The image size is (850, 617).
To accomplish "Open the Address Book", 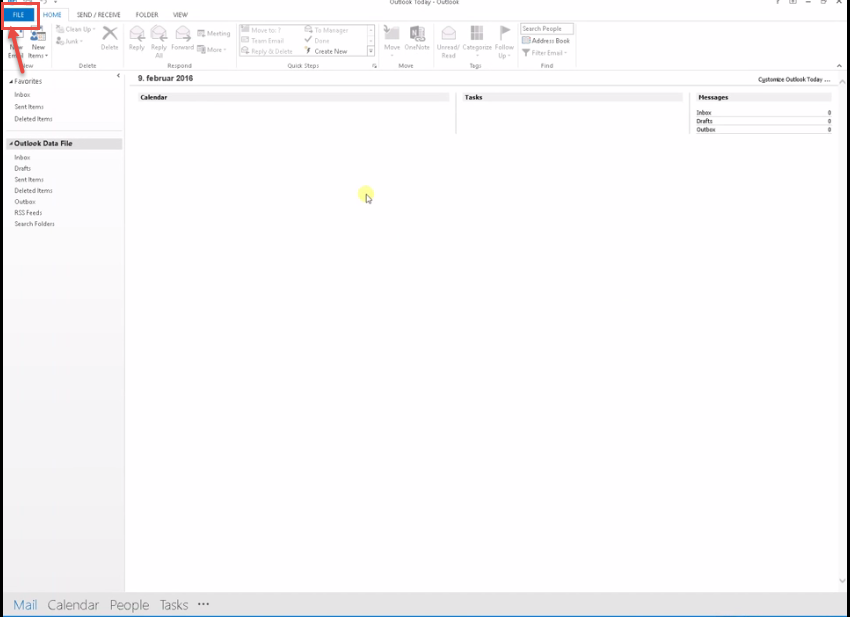I will pyautogui.click(x=546, y=41).
